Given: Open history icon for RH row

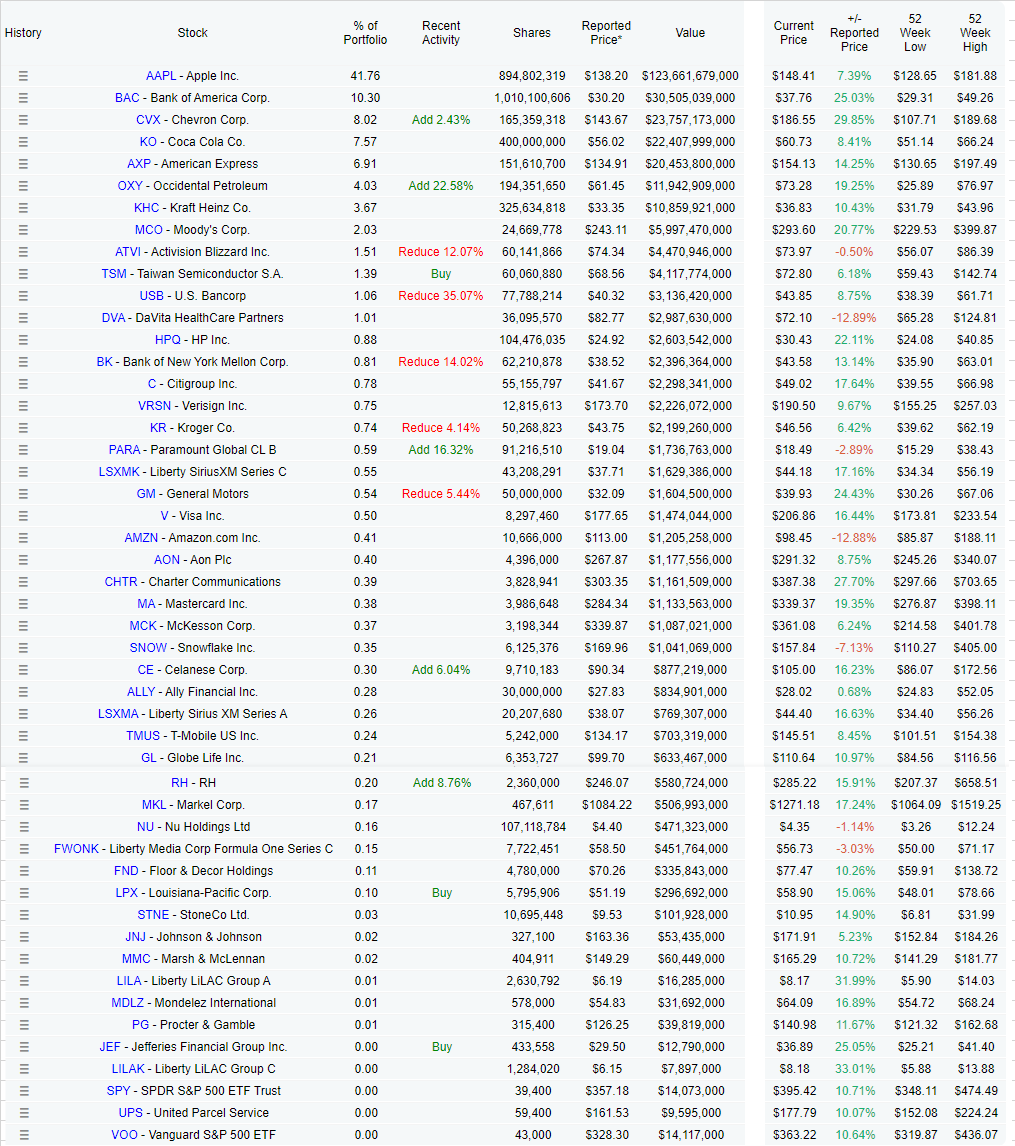Looking at the screenshot, I should 24,783.
